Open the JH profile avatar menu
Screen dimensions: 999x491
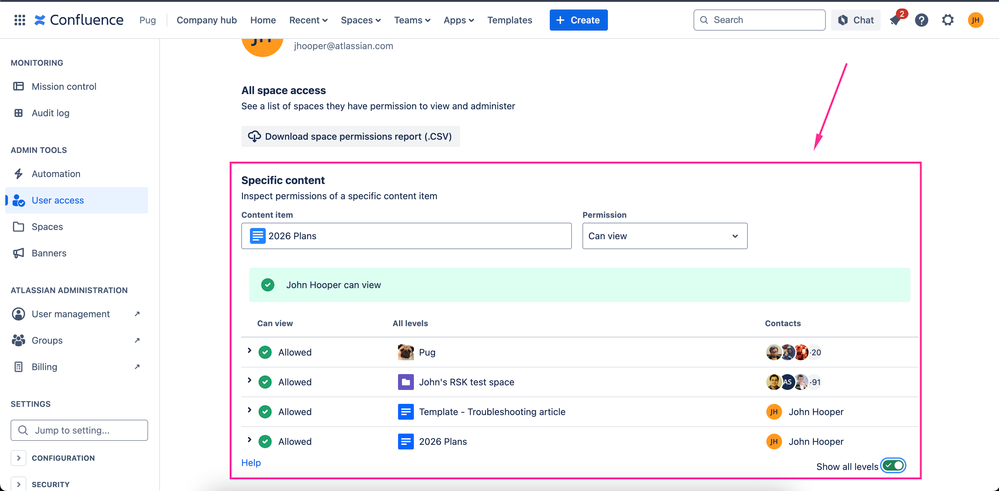point(975,20)
